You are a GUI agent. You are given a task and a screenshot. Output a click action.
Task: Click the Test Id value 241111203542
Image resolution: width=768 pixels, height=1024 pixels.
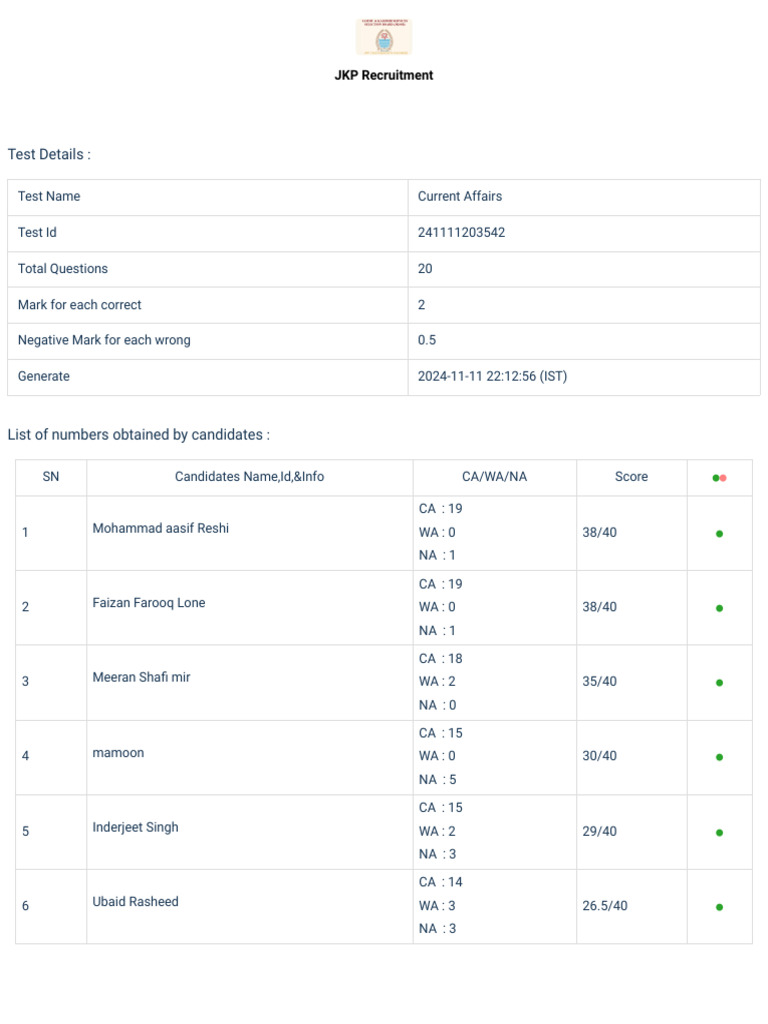tap(461, 232)
